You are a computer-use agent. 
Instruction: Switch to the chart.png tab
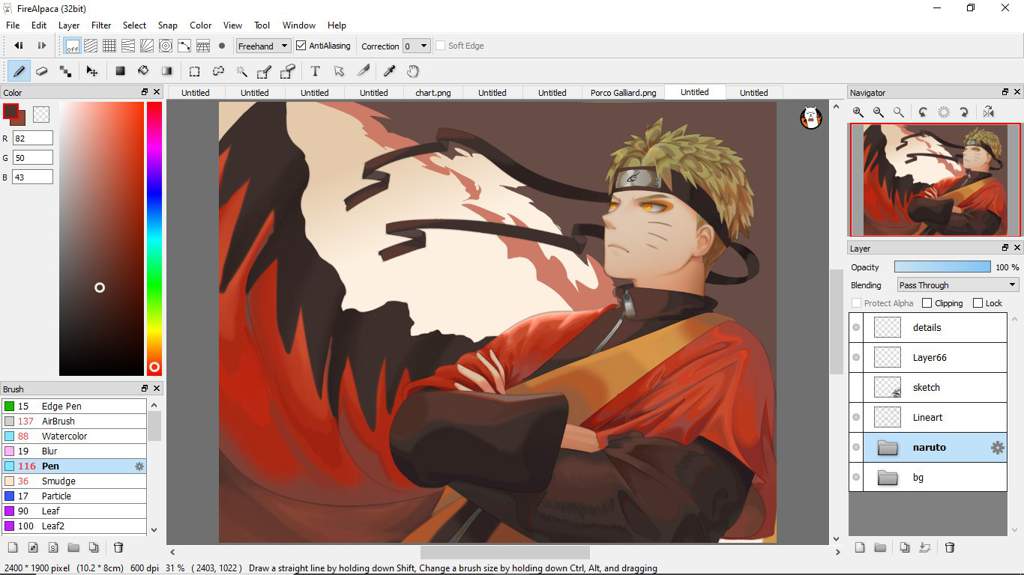point(433,93)
